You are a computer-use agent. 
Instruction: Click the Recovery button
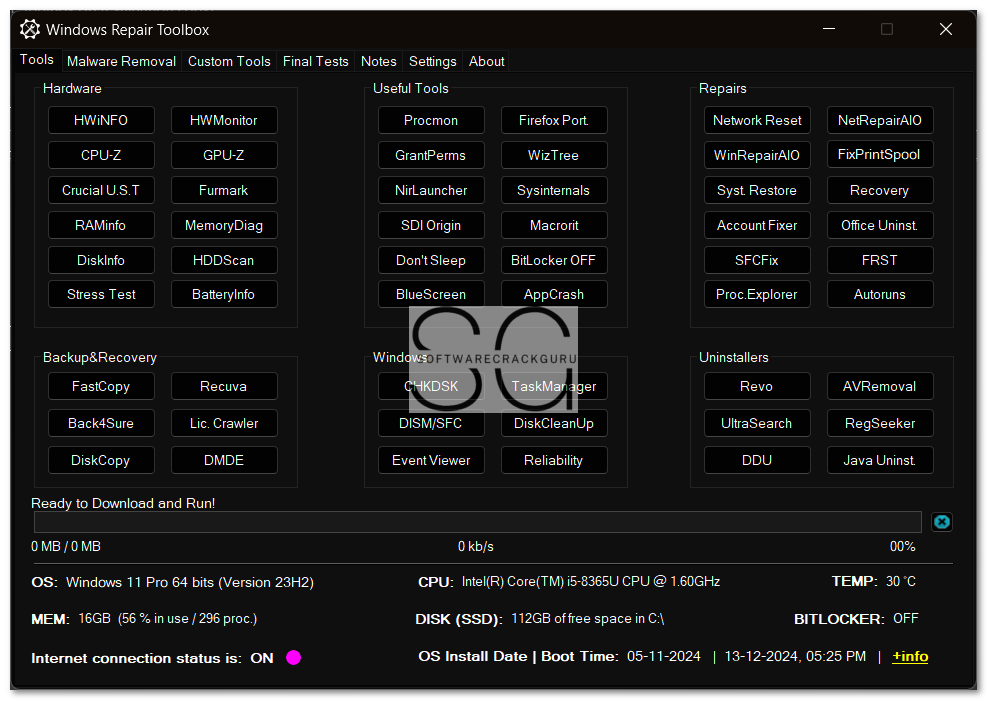point(880,190)
